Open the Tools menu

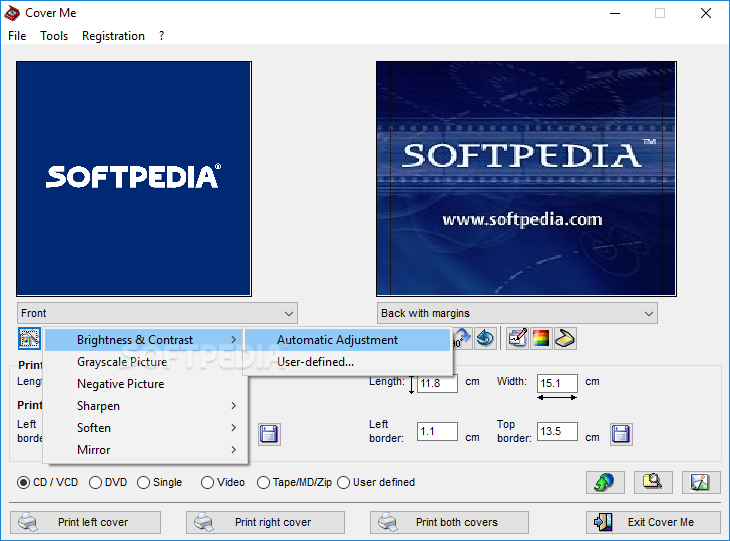point(54,36)
